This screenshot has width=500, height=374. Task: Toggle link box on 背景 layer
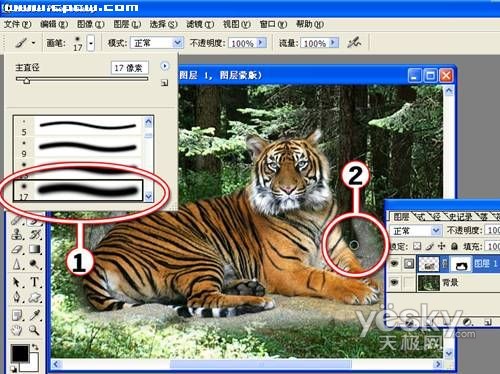click(409, 283)
